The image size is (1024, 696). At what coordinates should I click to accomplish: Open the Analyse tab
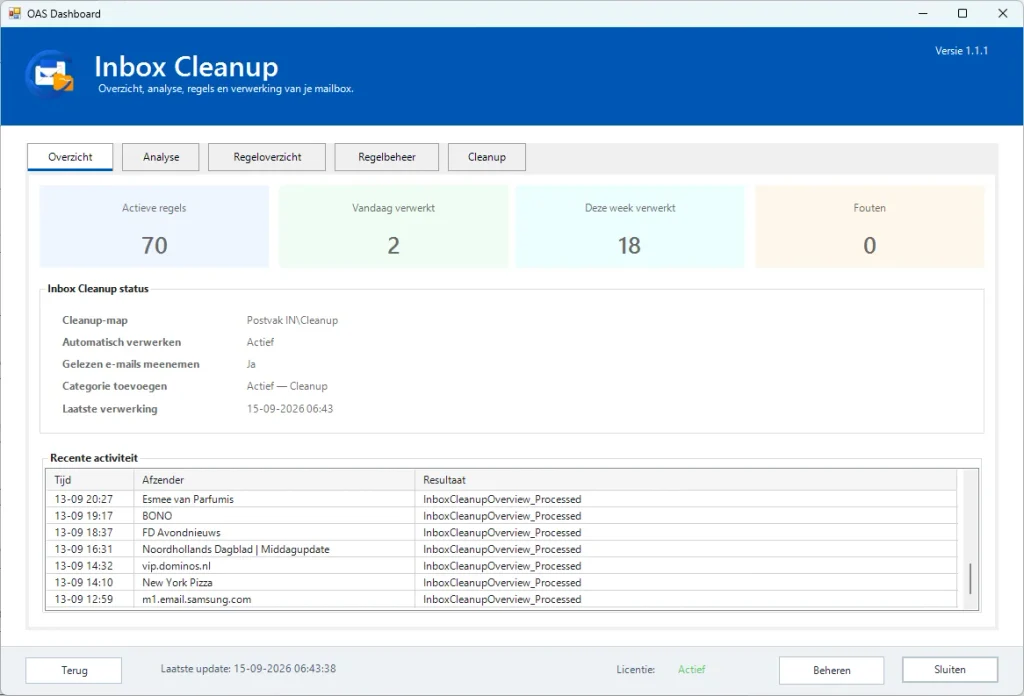(161, 157)
